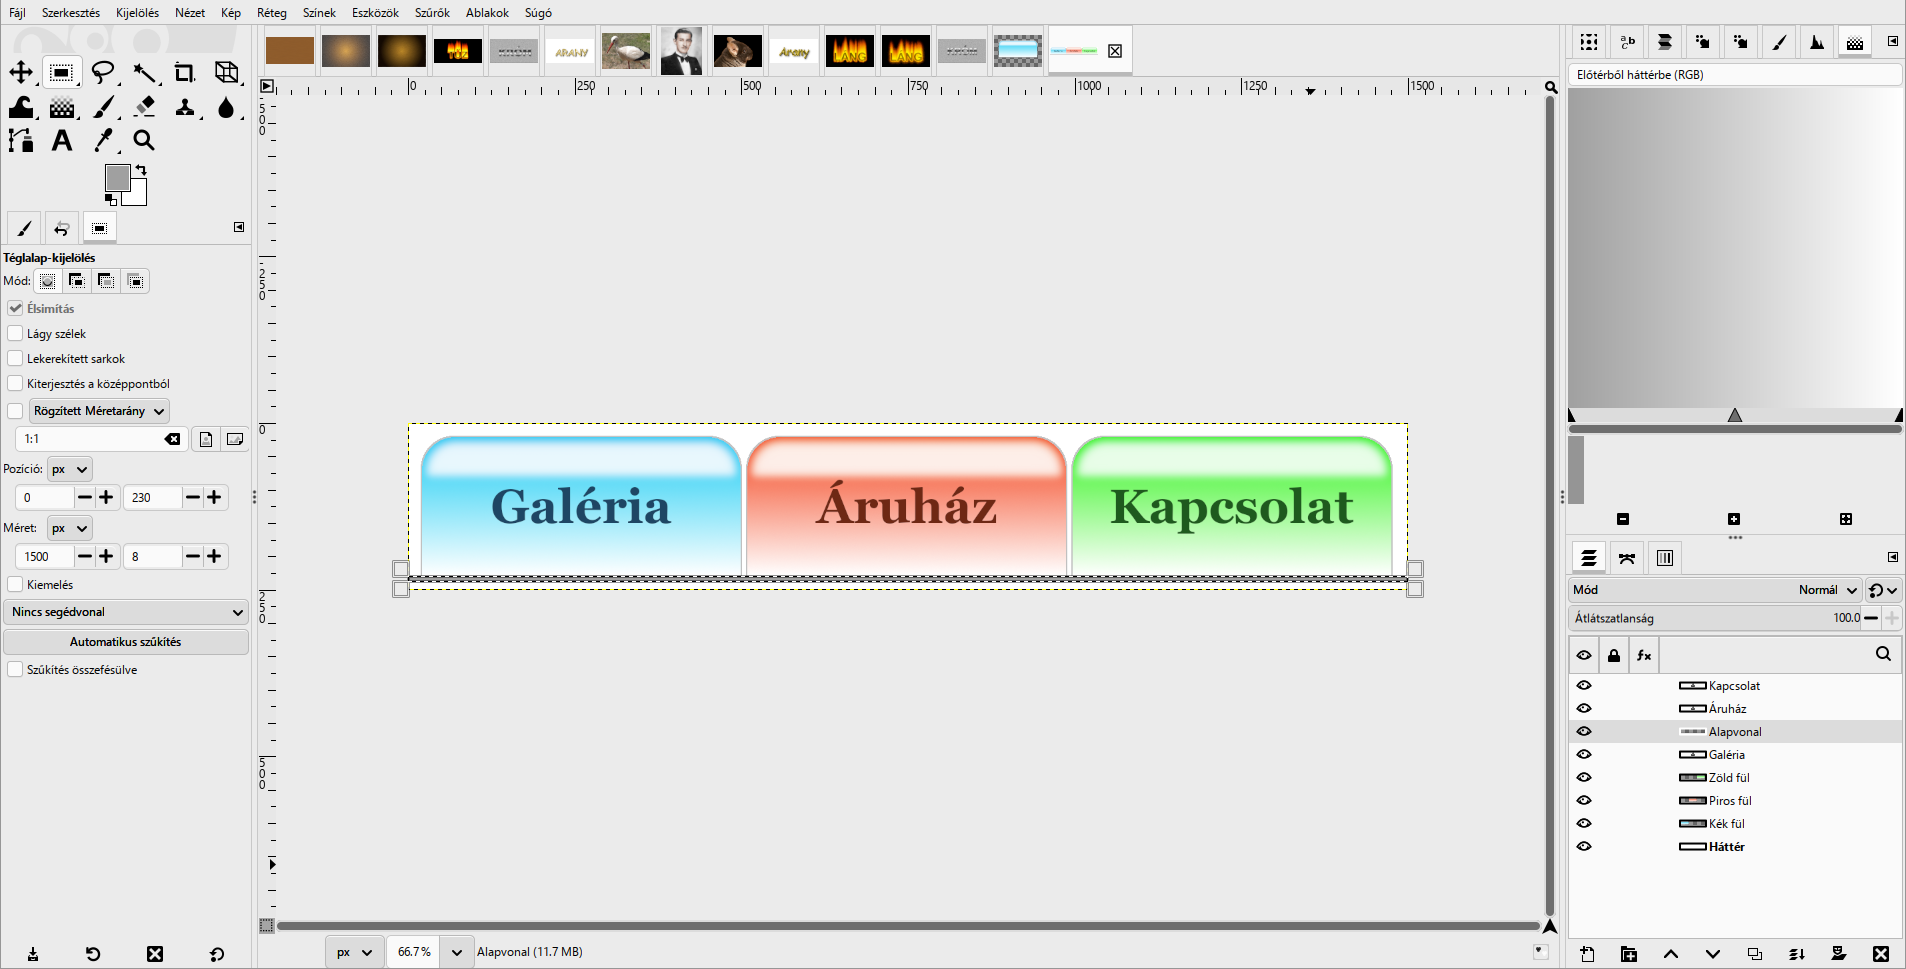The height and width of the screenshot is (969, 1906).
Task: Select the Gradient tool
Action: point(62,107)
